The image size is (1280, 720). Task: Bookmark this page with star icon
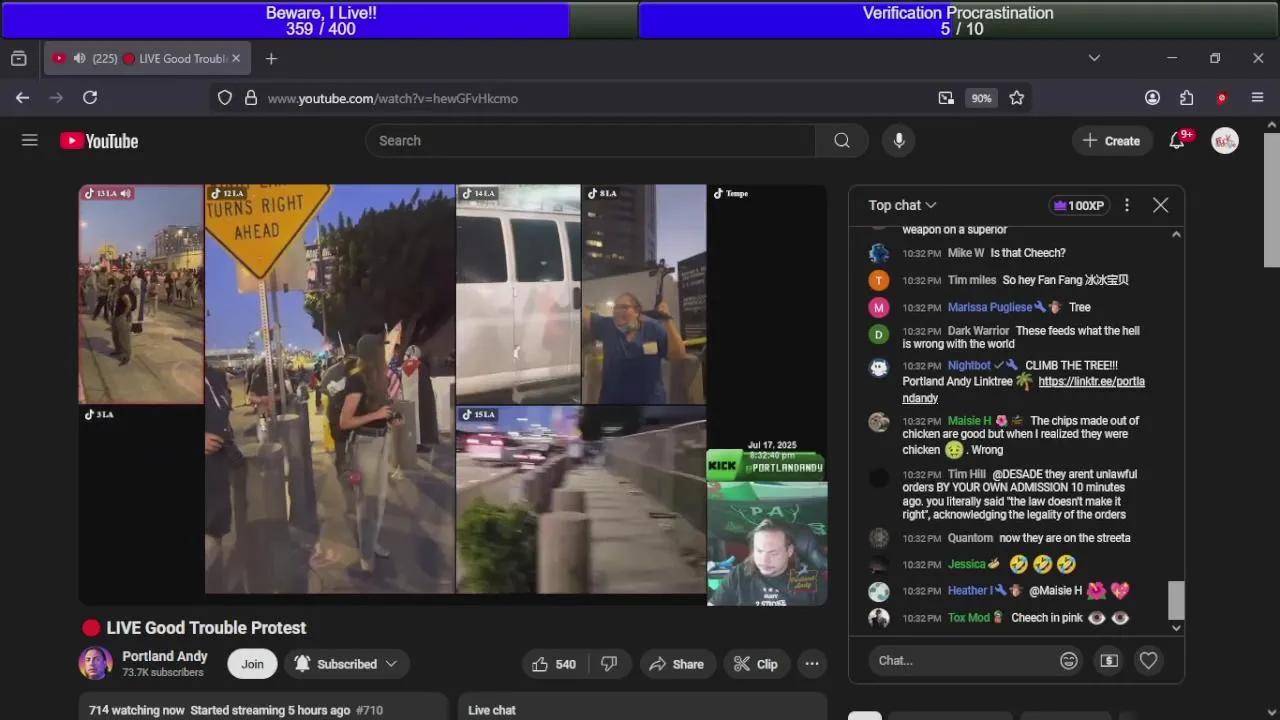[x=1017, y=98]
